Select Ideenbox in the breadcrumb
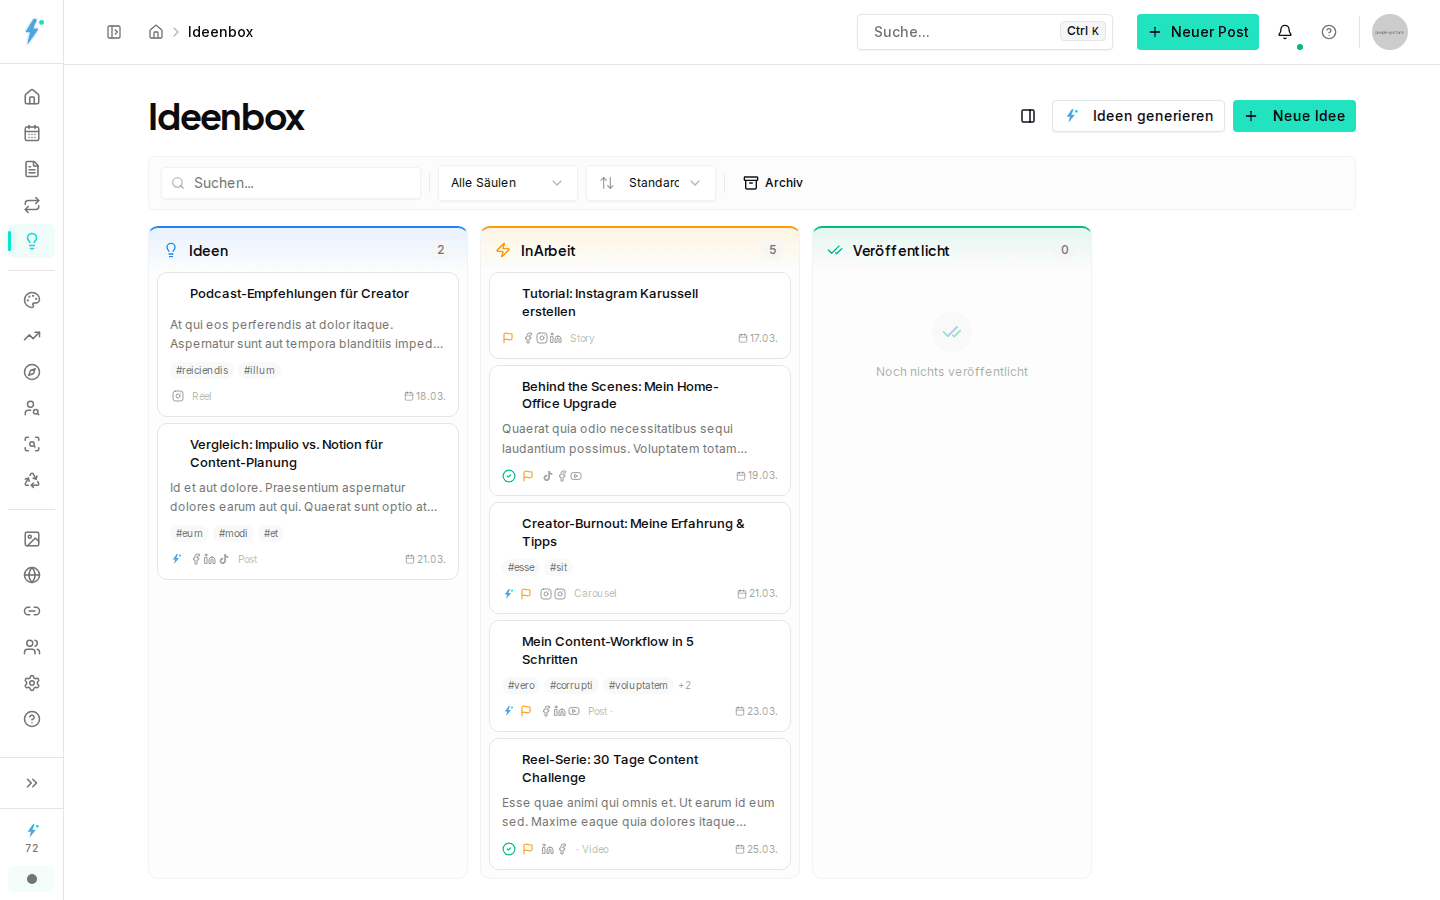 click(x=220, y=31)
